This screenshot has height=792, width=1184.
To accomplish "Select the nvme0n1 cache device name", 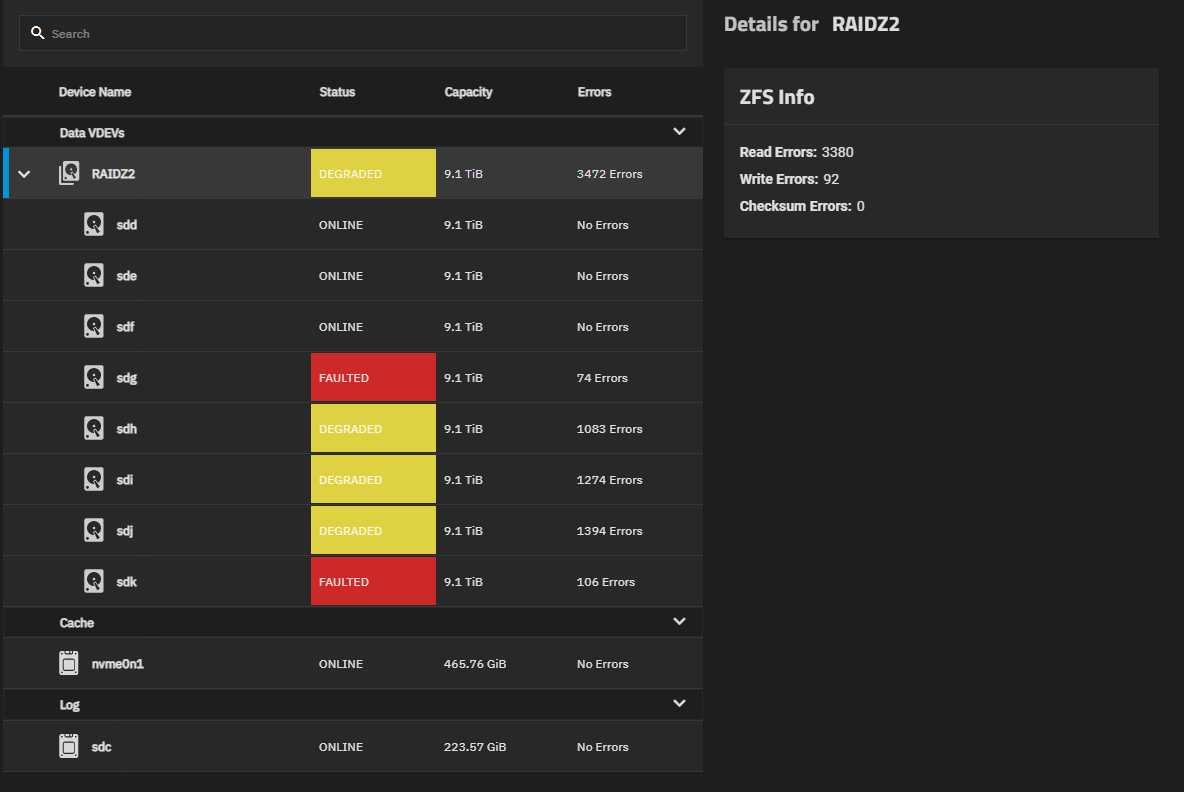I will [118, 664].
